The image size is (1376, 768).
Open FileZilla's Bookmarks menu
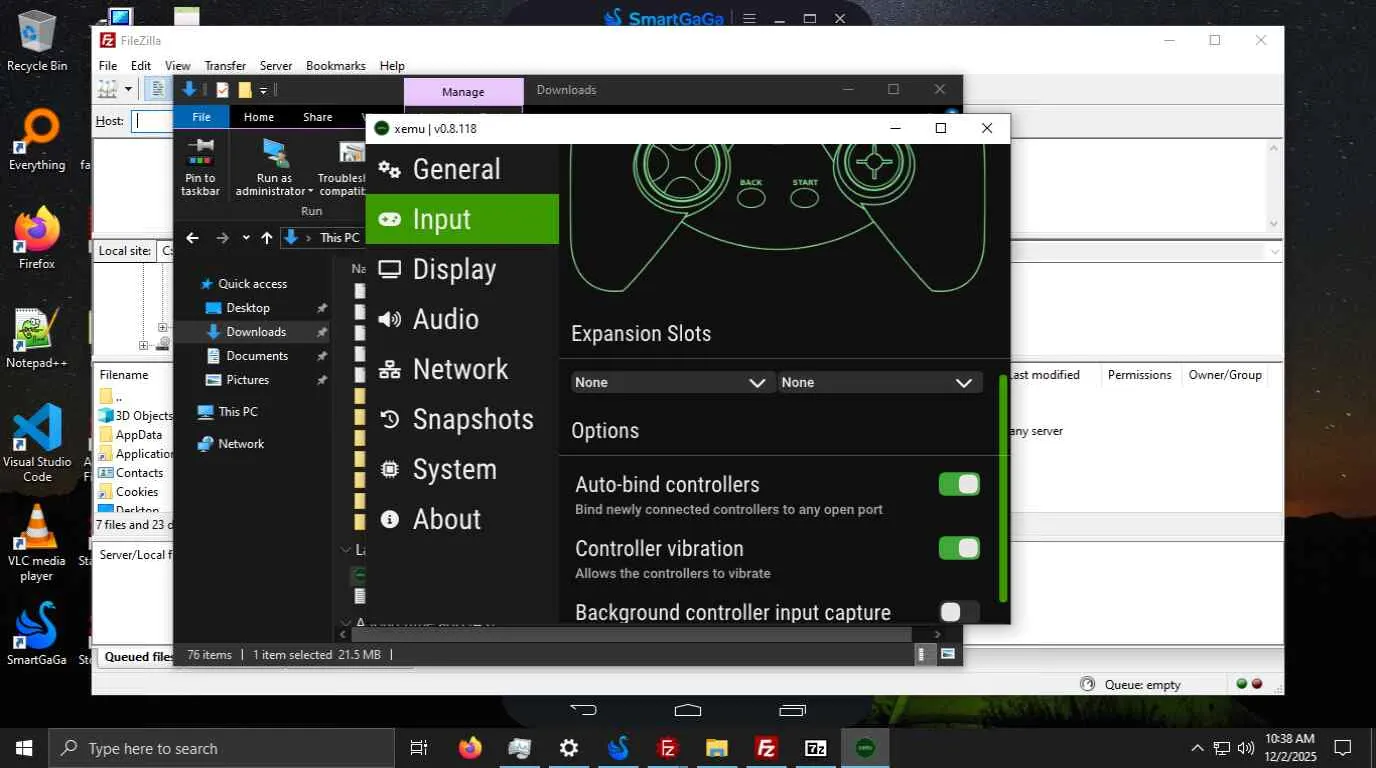click(x=336, y=66)
